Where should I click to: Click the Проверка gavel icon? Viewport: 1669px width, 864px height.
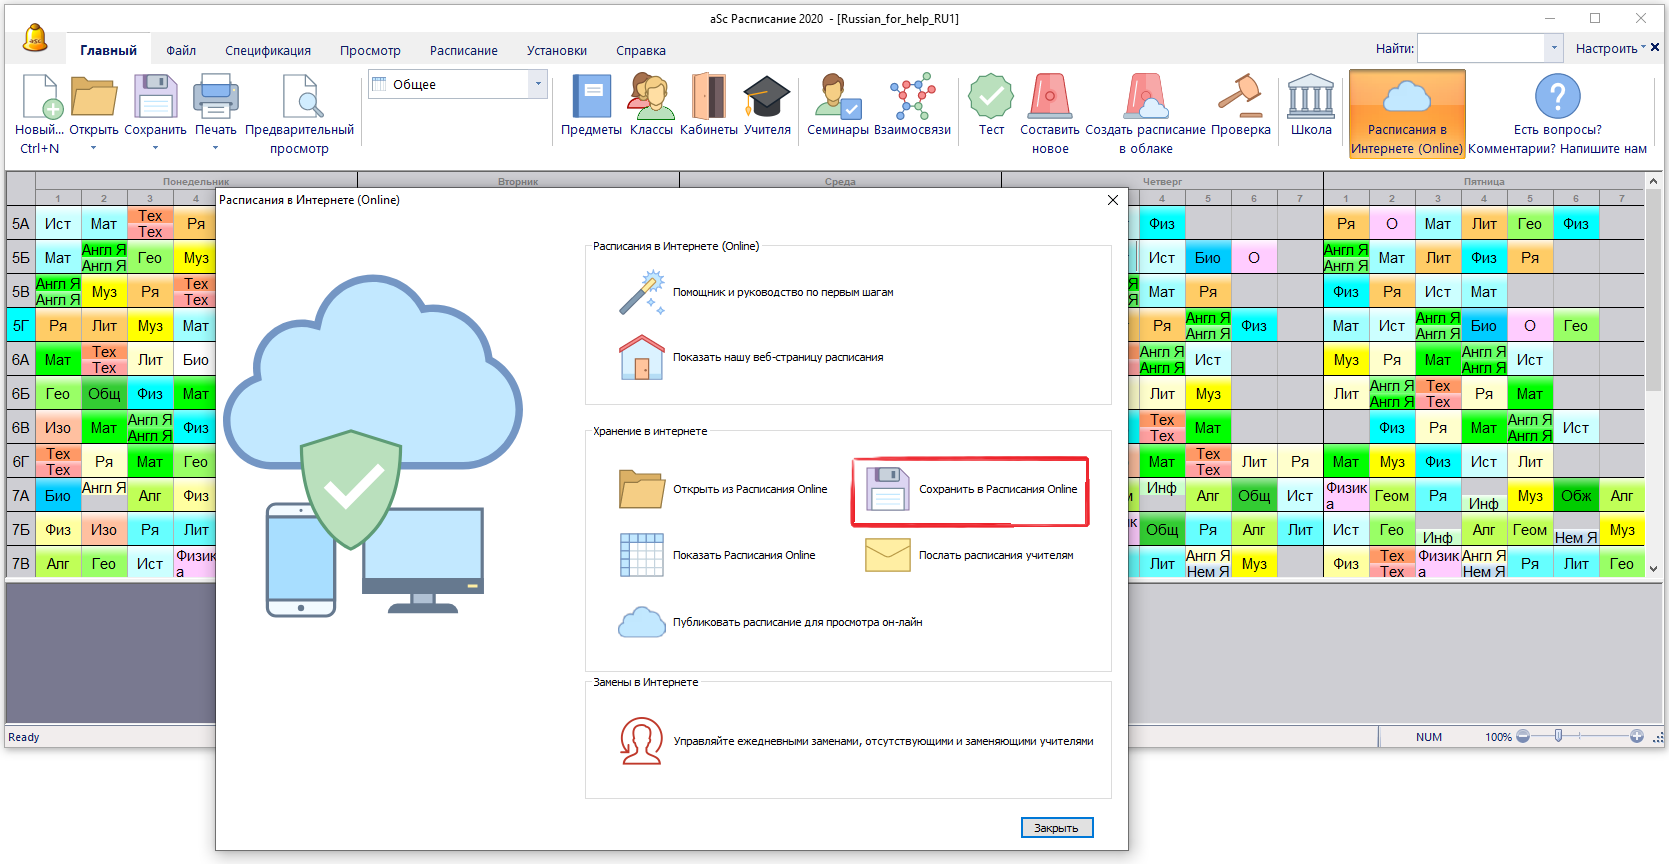click(1240, 99)
